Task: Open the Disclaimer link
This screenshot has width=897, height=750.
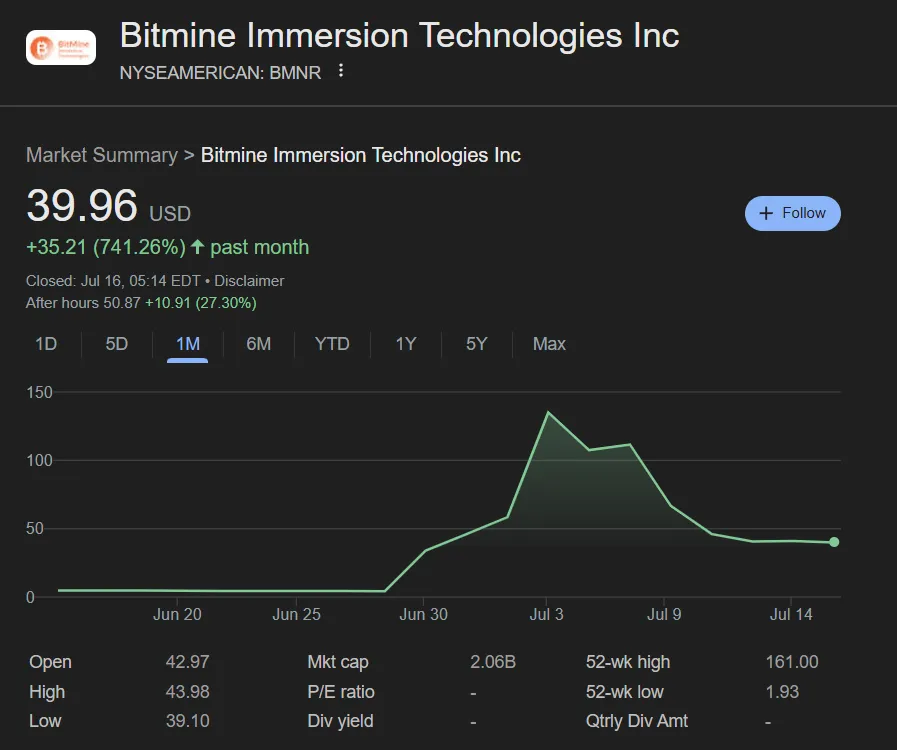Action: [249, 281]
